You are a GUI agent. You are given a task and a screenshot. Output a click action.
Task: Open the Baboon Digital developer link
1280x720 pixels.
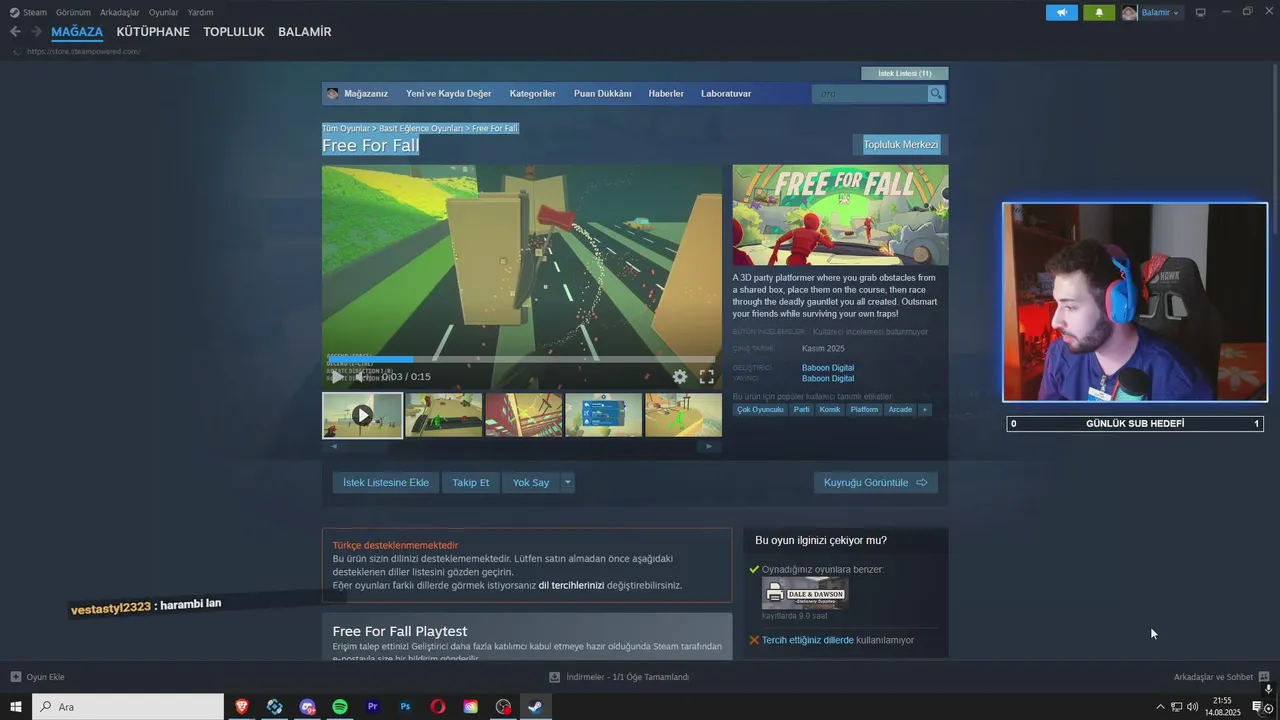click(x=828, y=368)
